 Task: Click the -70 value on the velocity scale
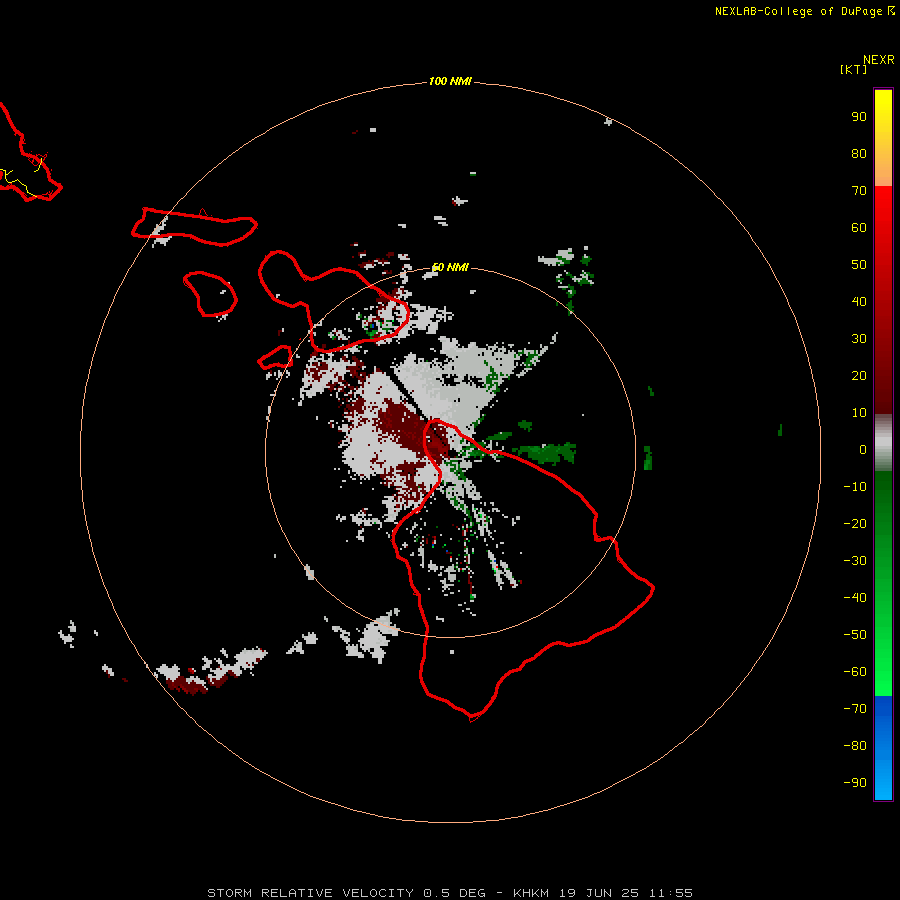pos(855,709)
